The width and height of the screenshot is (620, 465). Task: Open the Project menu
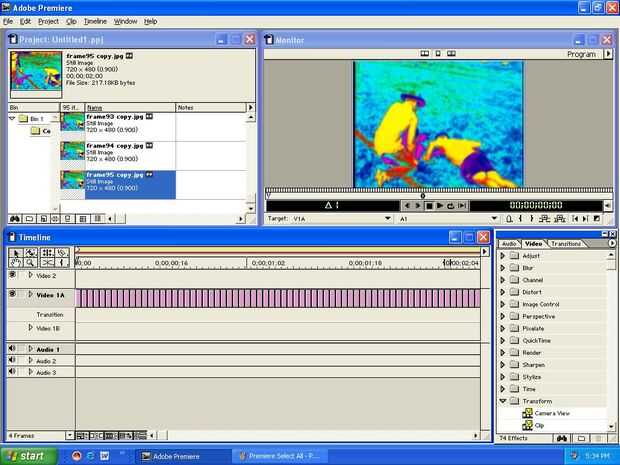click(x=48, y=21)
